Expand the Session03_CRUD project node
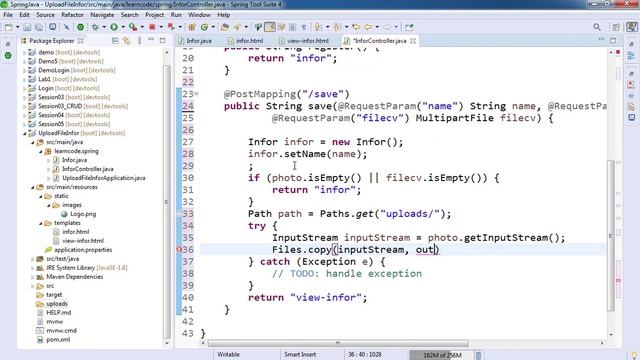 [x=24, y=107]
